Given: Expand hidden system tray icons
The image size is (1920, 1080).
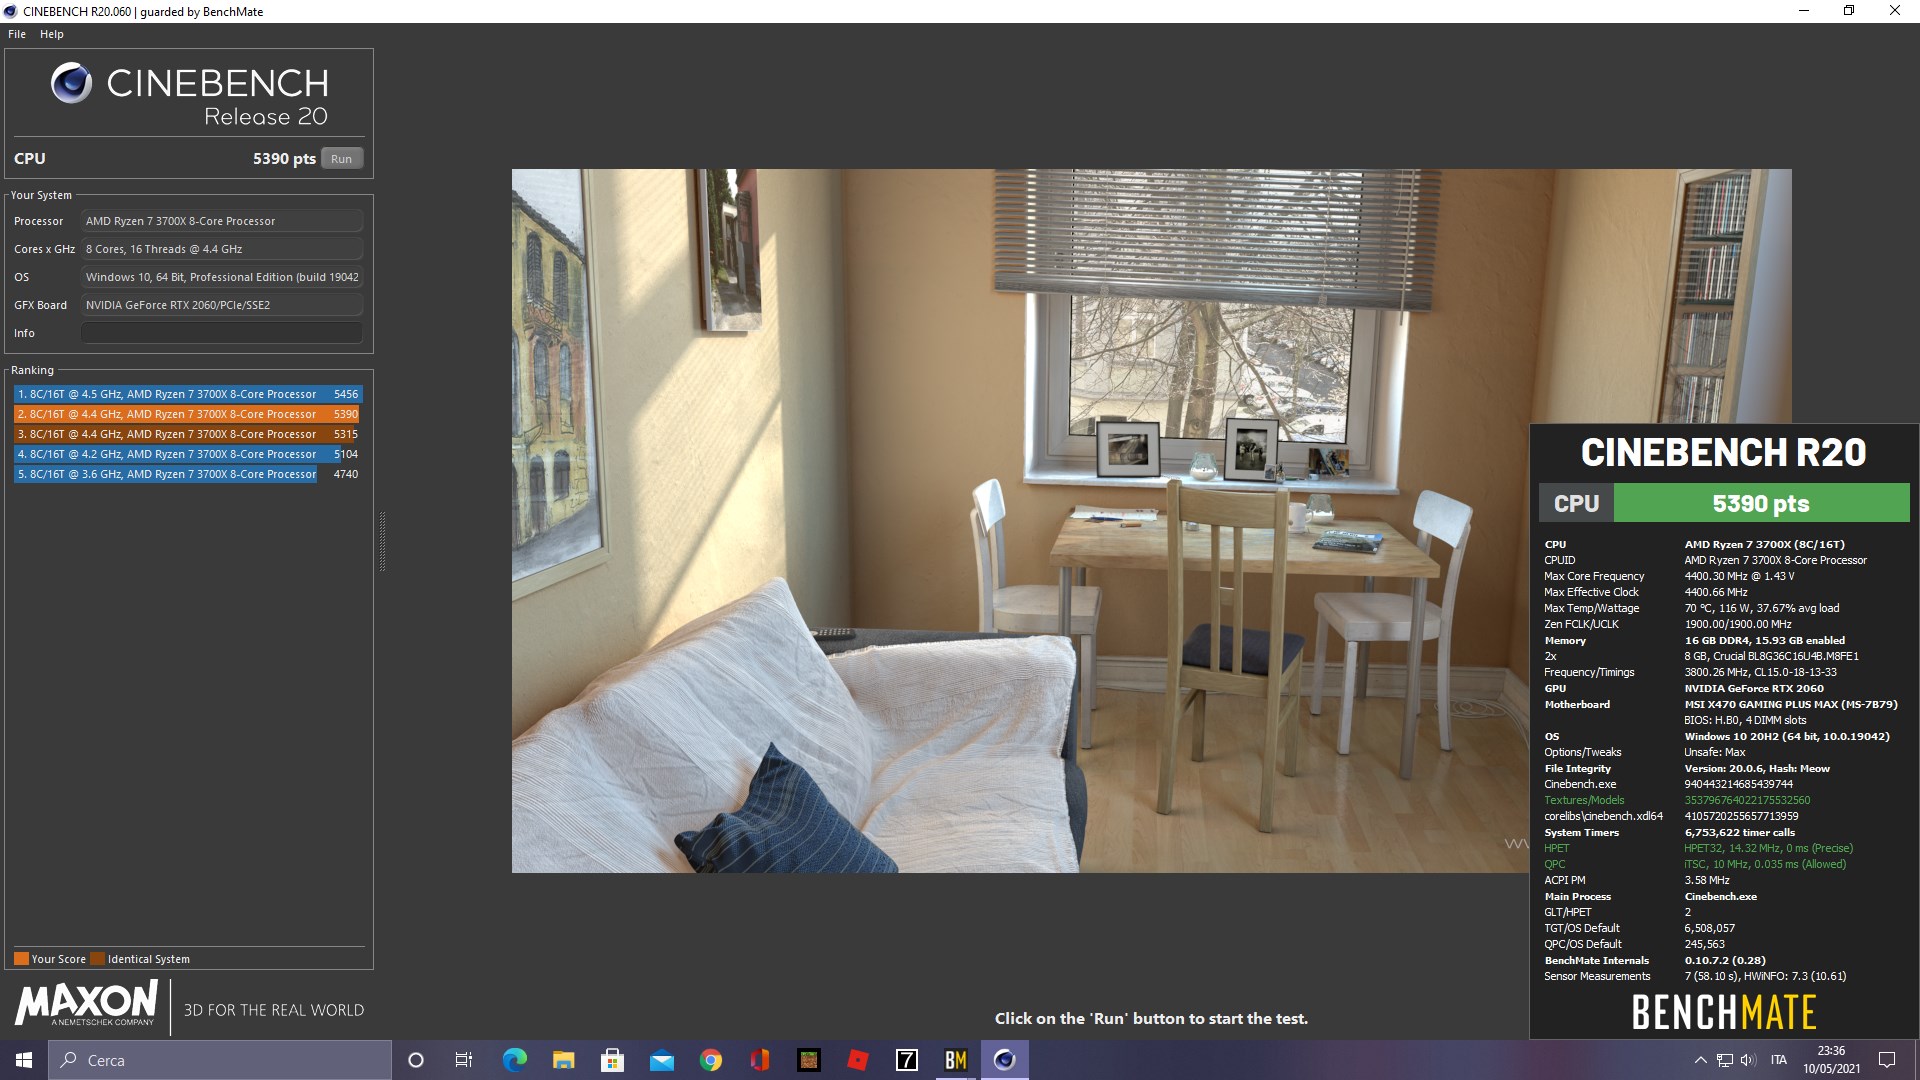Looking at the screenshot, I should (1700, 1060).
